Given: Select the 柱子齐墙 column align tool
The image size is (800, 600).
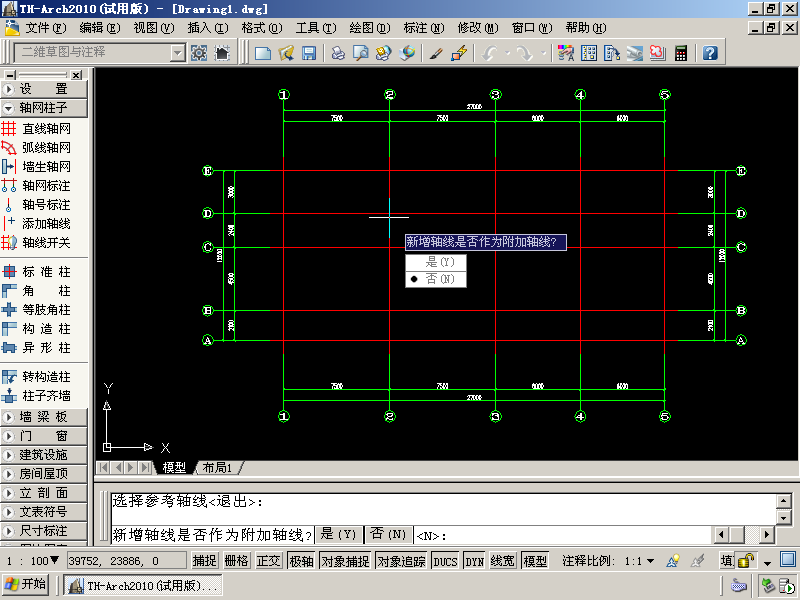Looking at the screenshot, I should [37, 395].
